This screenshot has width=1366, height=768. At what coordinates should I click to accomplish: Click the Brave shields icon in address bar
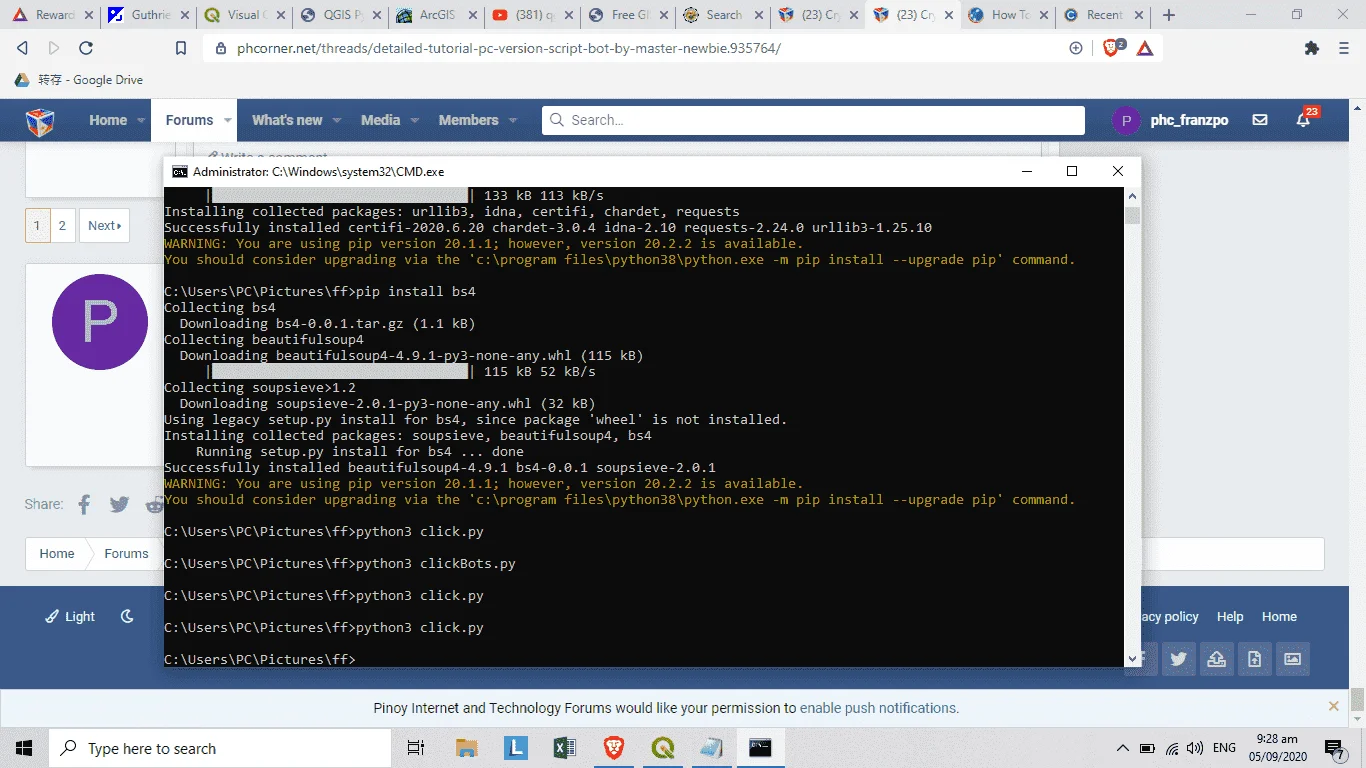[x=1113, y=48]
